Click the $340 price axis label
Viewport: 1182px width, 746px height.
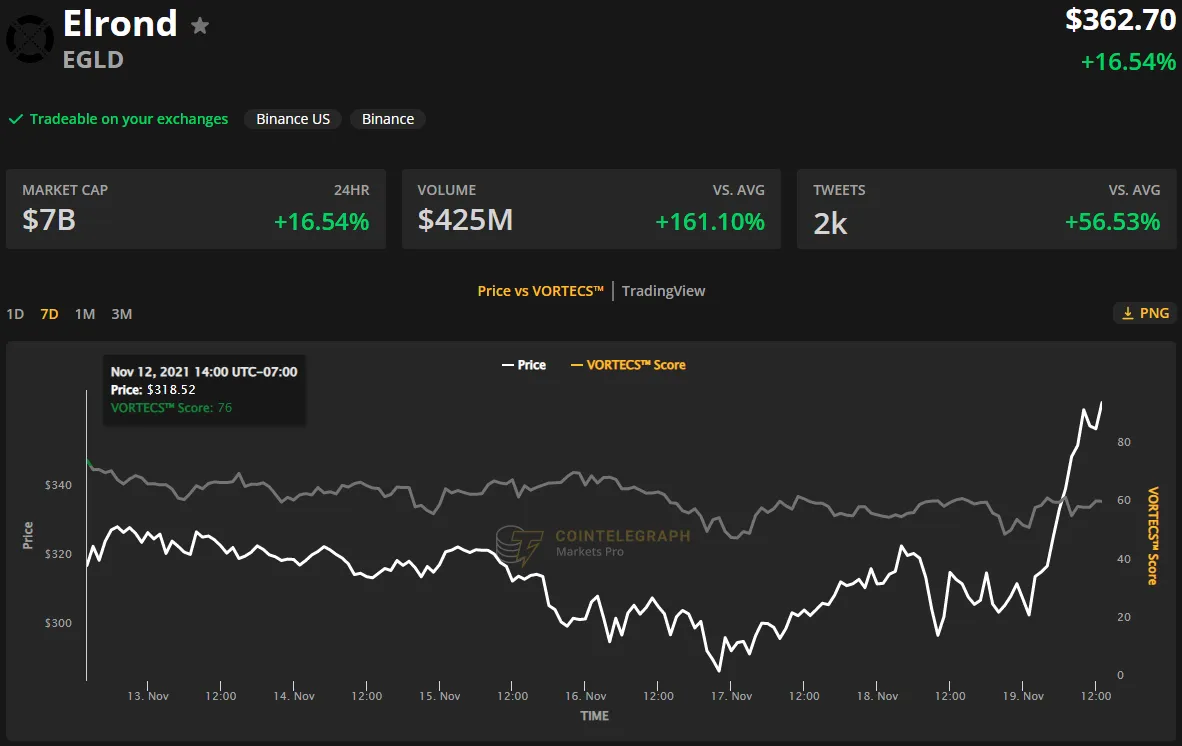point(58,485)
